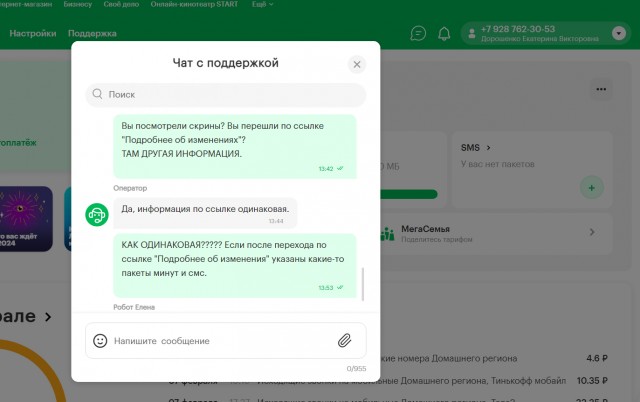Image resolution: width=640 pixels, height=402 pixels.
Task: Click the 10.35 ₽ expense amount
Action: [x=592, y=380]
